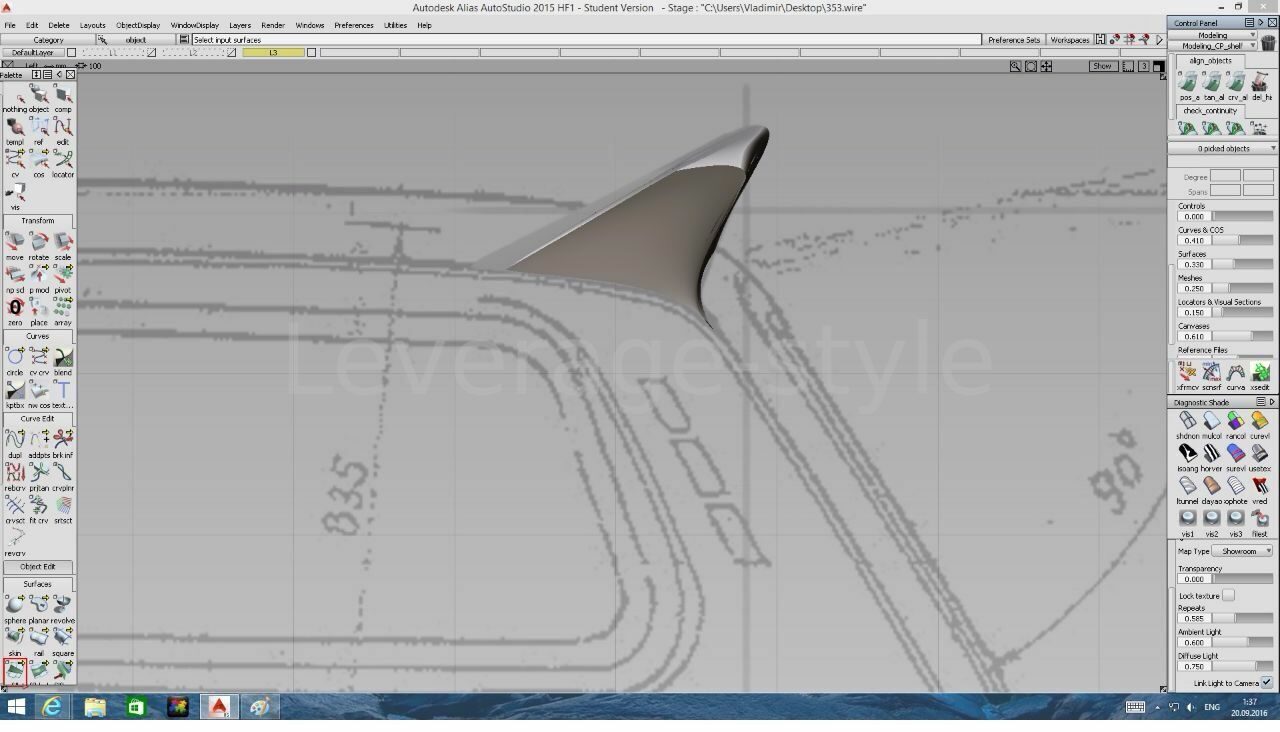
Task: Select the revolve surface tool
Action: point(63,606)
